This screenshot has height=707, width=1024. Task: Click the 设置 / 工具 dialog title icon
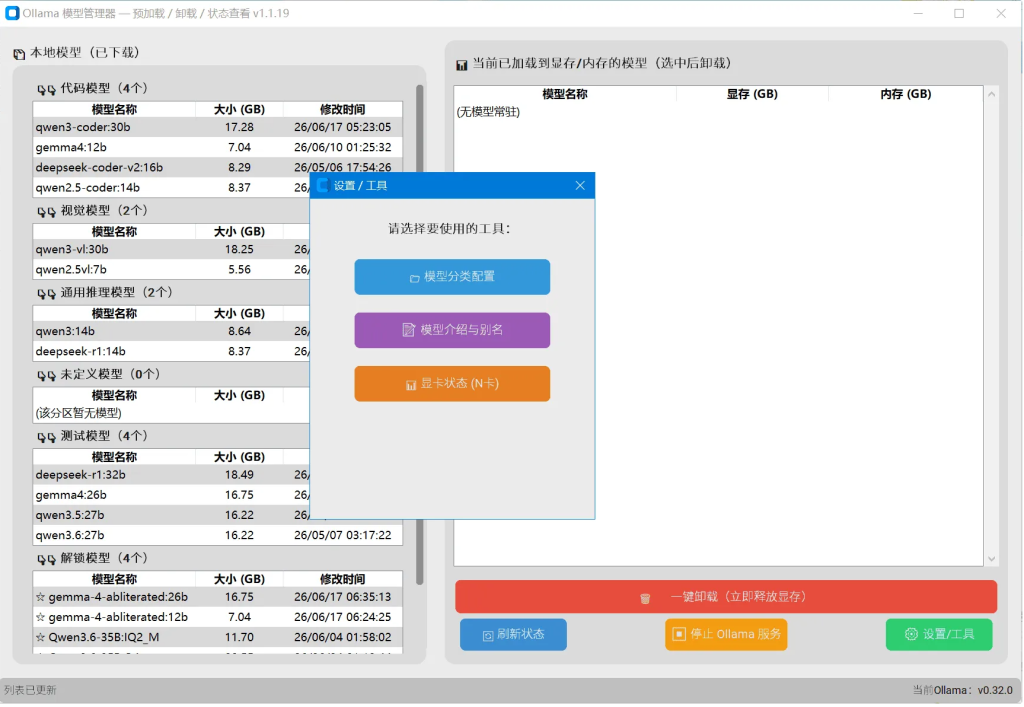click(322, 185)
